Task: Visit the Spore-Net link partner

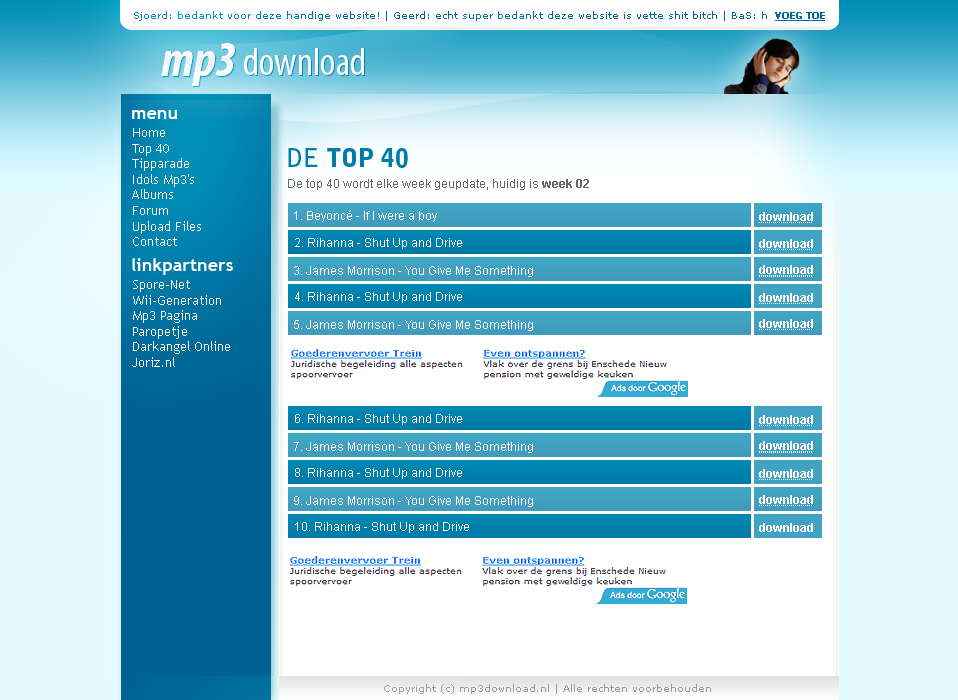Action: [x=161, y=285]
